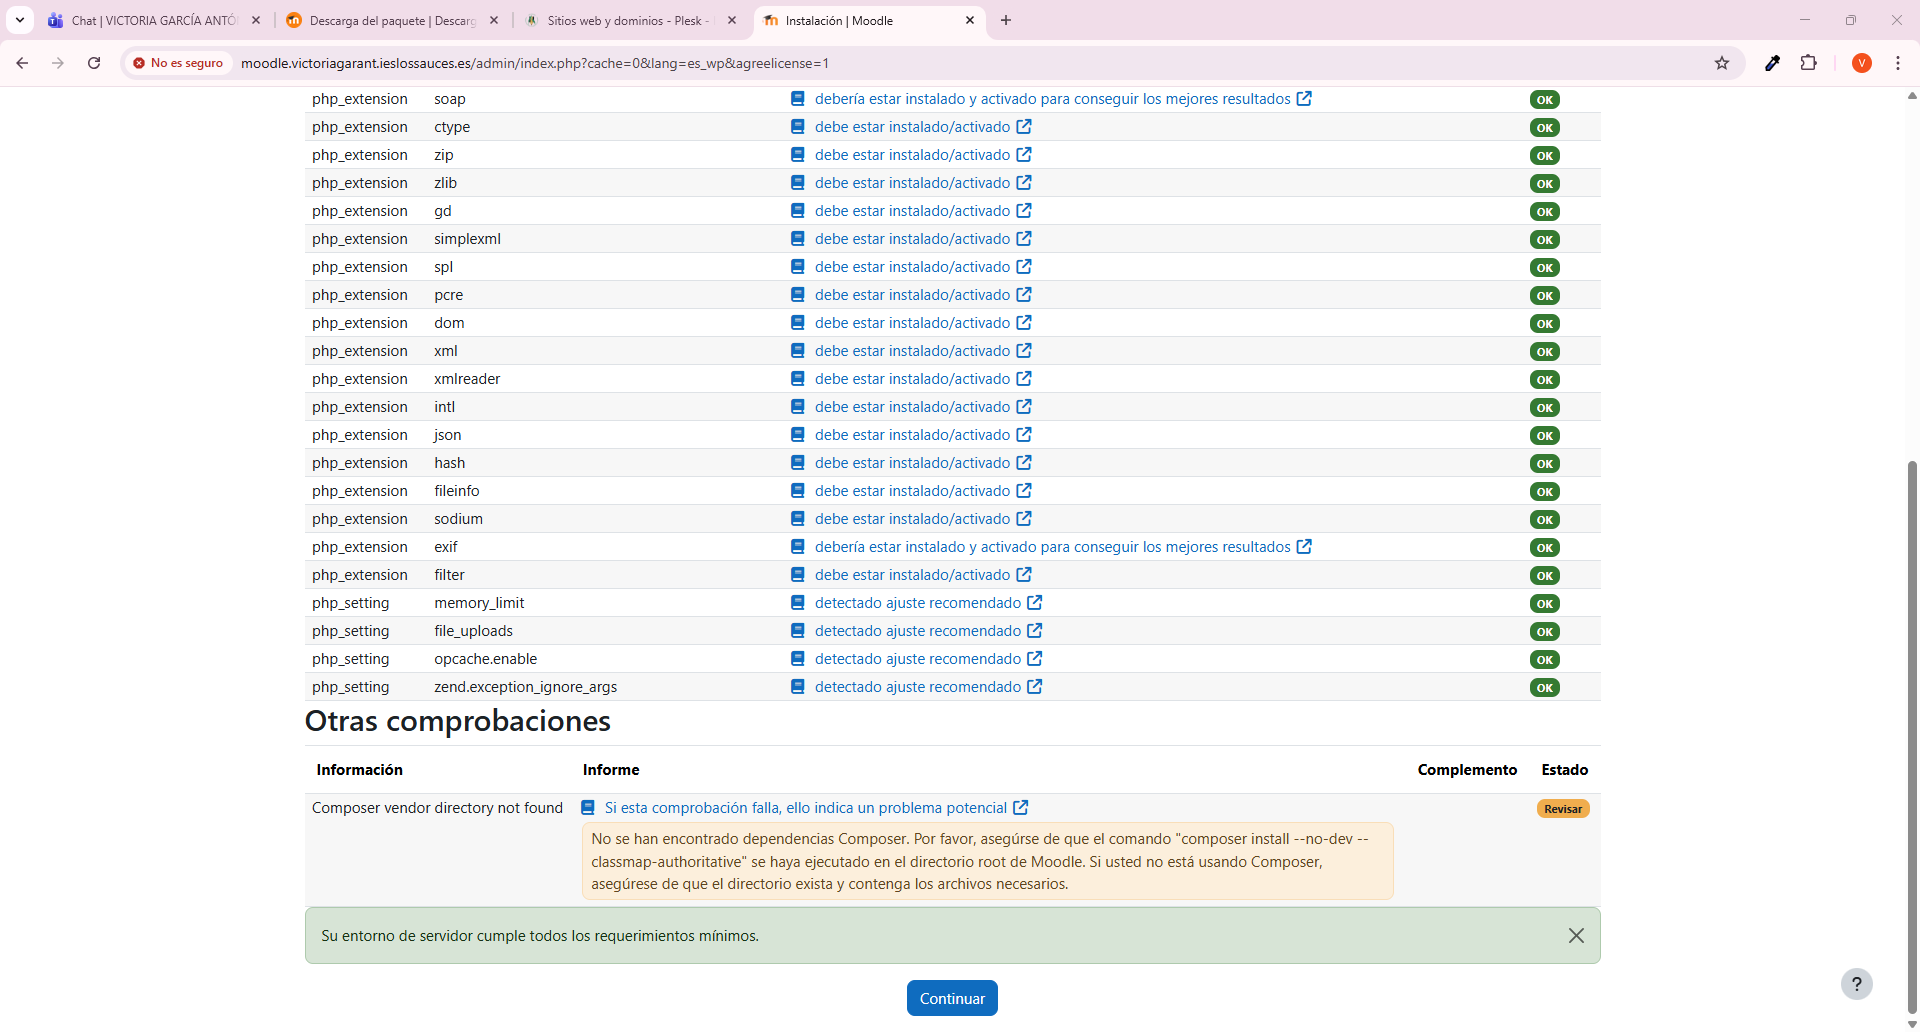
Task: Open the Chrome three-dot menu
Action: point(1898,63)
